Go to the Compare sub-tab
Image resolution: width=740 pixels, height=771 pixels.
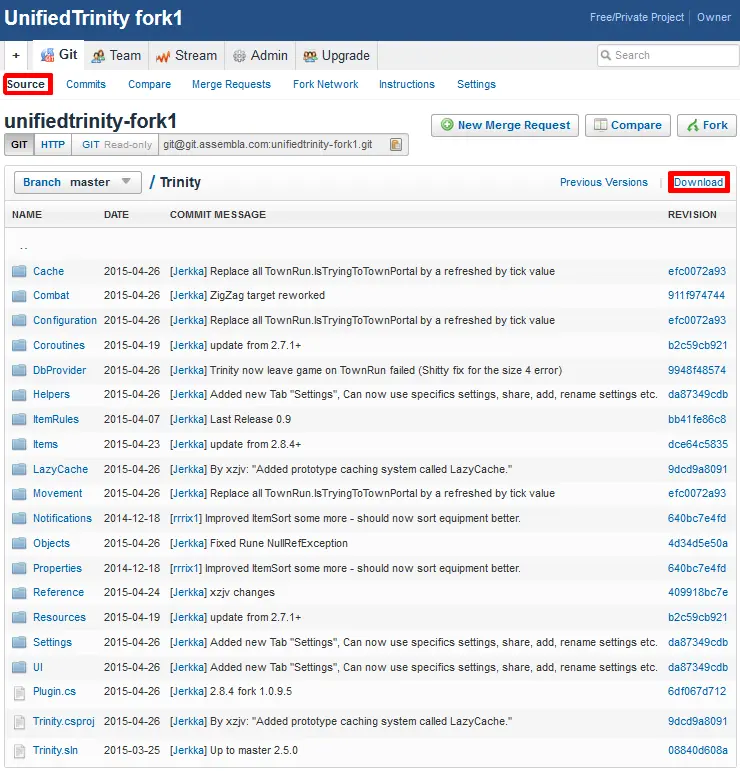point(149,84)
